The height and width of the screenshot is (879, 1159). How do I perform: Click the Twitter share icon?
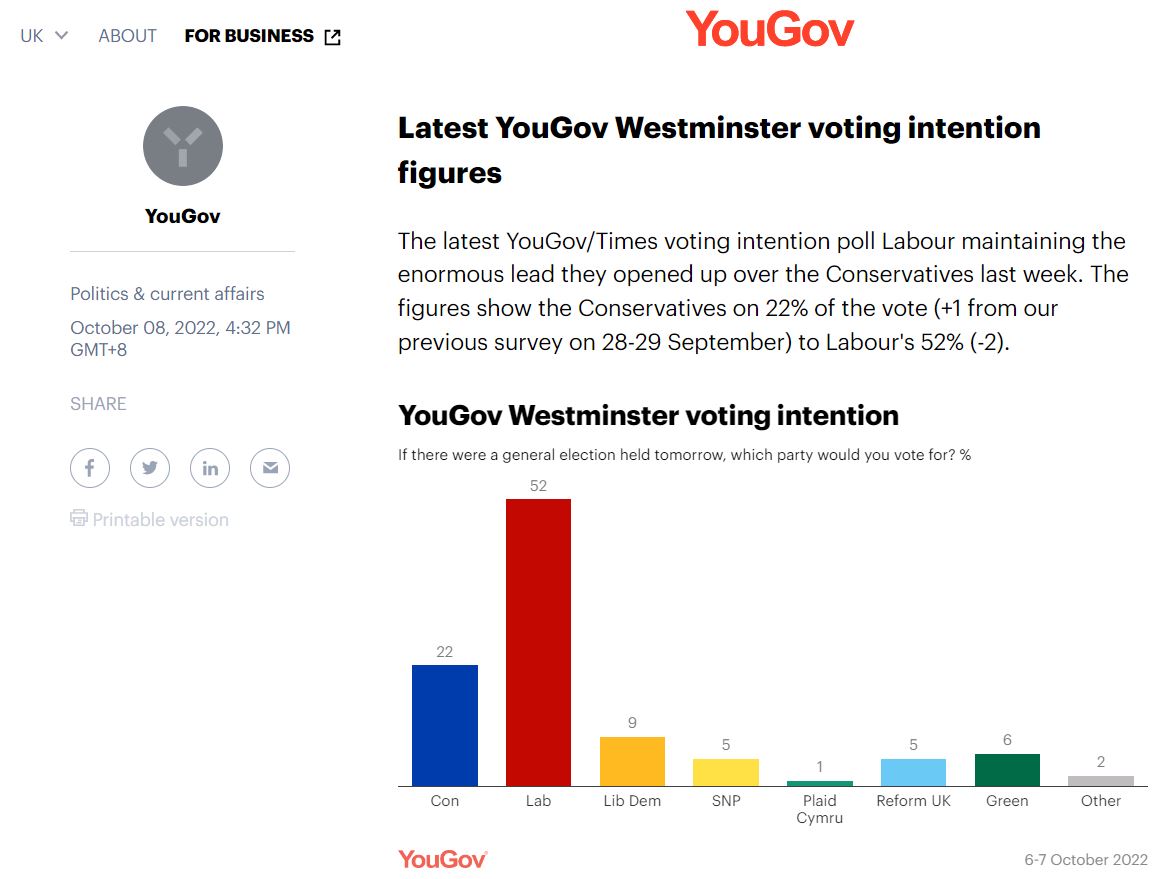pyautogui.click(x=150, y=468)
